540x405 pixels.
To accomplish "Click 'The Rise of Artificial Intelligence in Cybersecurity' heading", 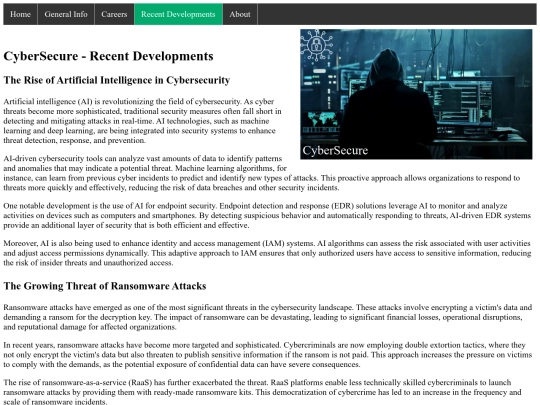I will coord(117,80).
